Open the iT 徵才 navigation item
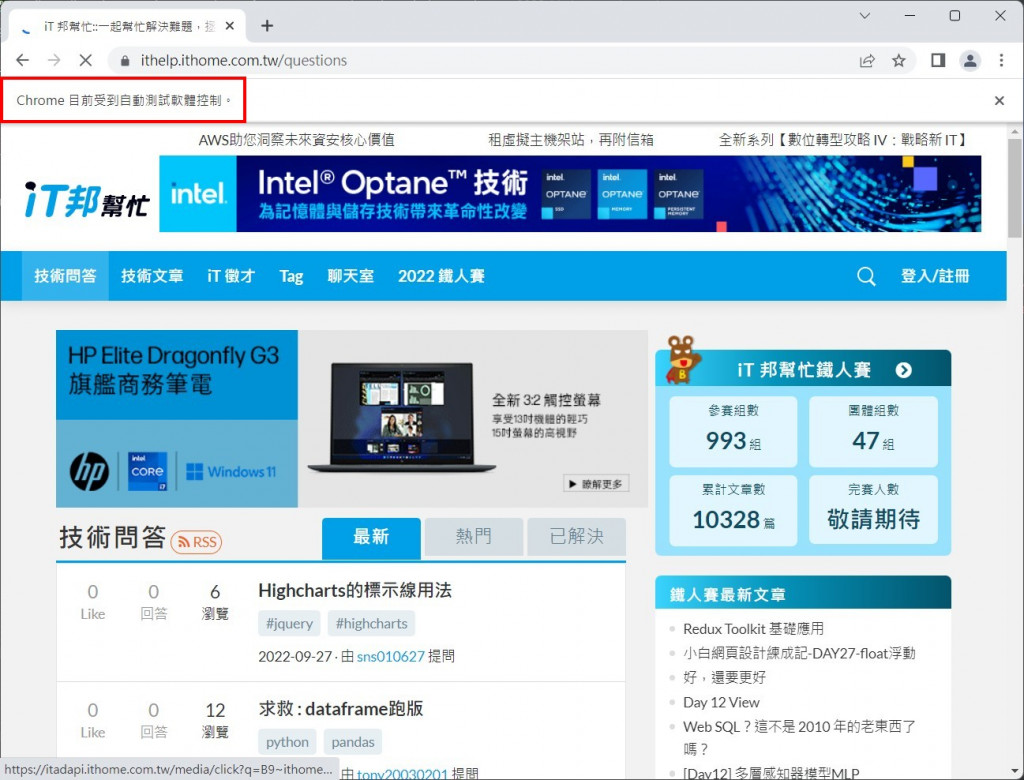 [231, 276]
